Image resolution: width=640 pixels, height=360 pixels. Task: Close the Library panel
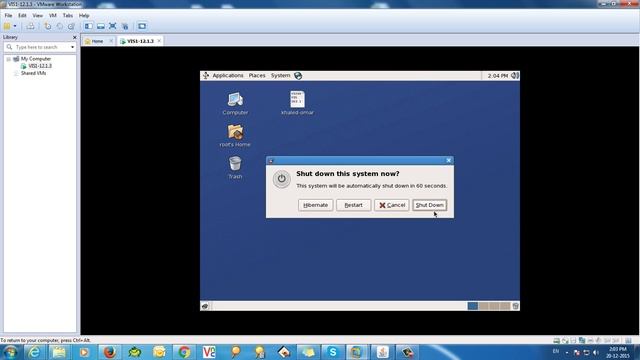(74, 37)
